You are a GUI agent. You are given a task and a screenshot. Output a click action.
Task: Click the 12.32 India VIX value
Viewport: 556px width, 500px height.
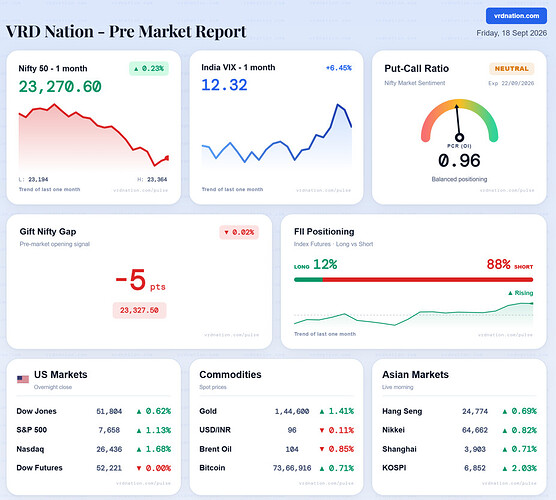(224, 85)
